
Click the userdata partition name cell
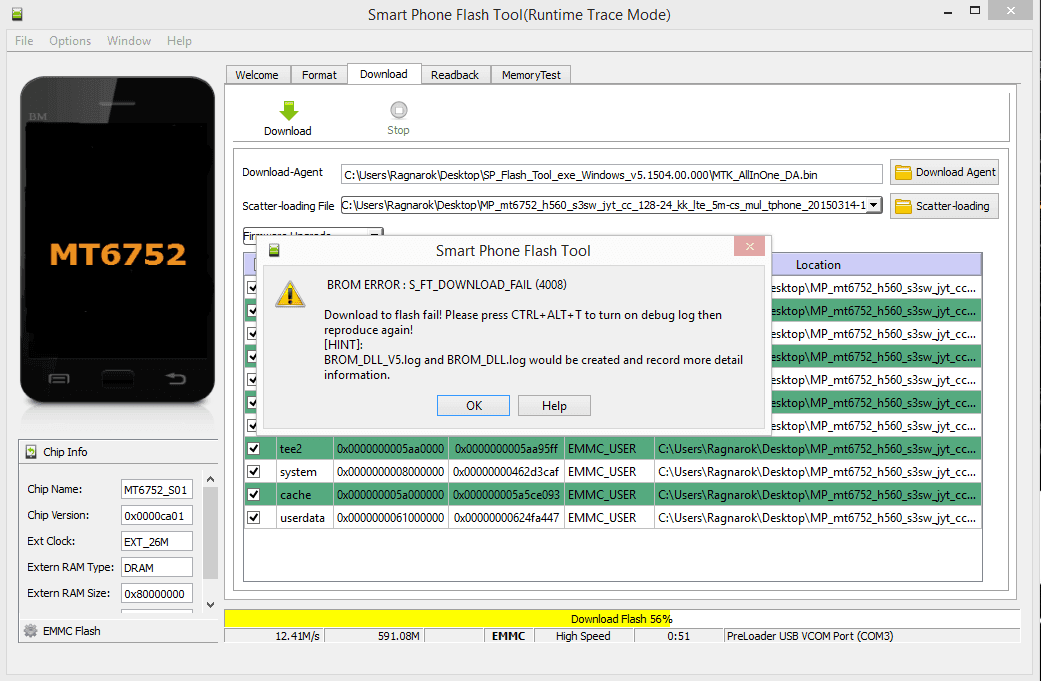point(305,517)
